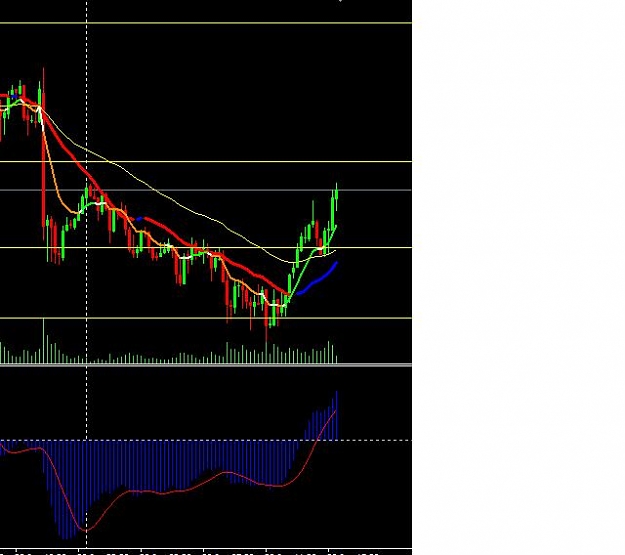Select the dashed zero line in oscillator panel

coord(206,441)
